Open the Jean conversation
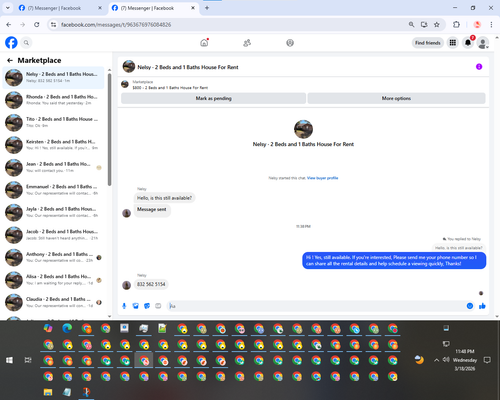Screen dimensions: 500x400 (x=54, y=167)
